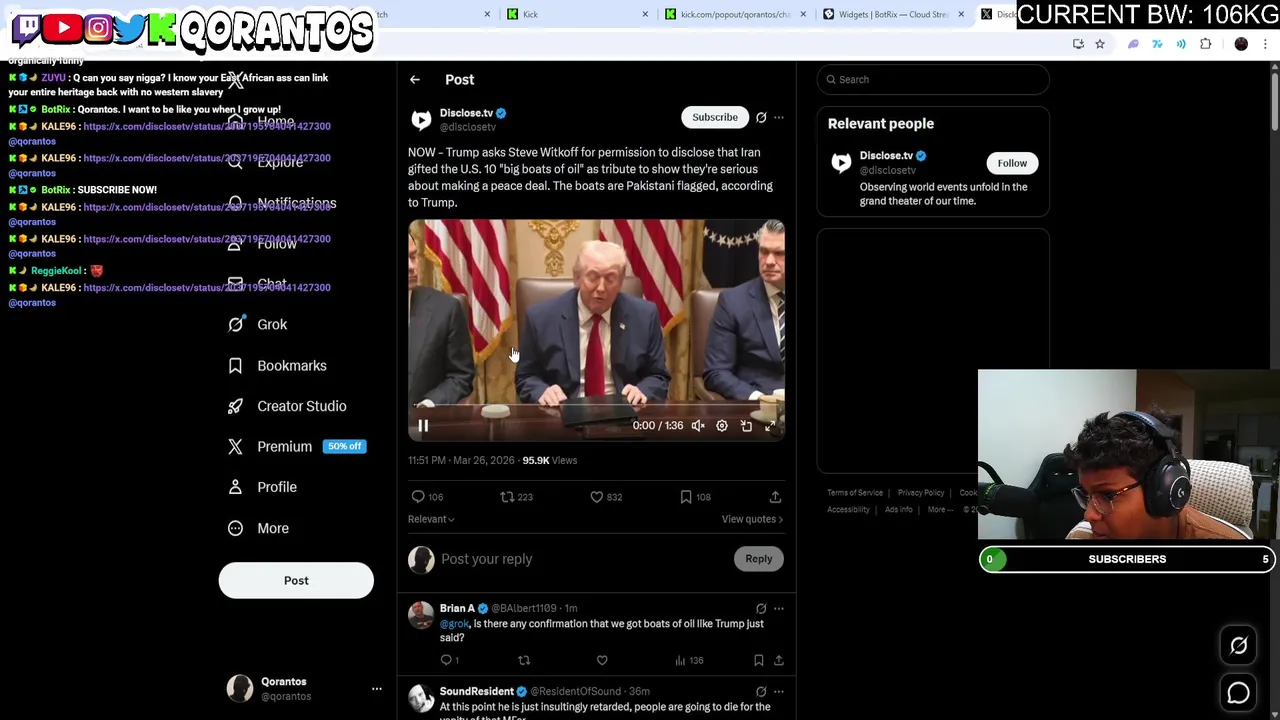Open Bookmarks in the sidebar
The height and width of the screenshot is (720, 1280).
pyautogui.click(x=277, y=365)
